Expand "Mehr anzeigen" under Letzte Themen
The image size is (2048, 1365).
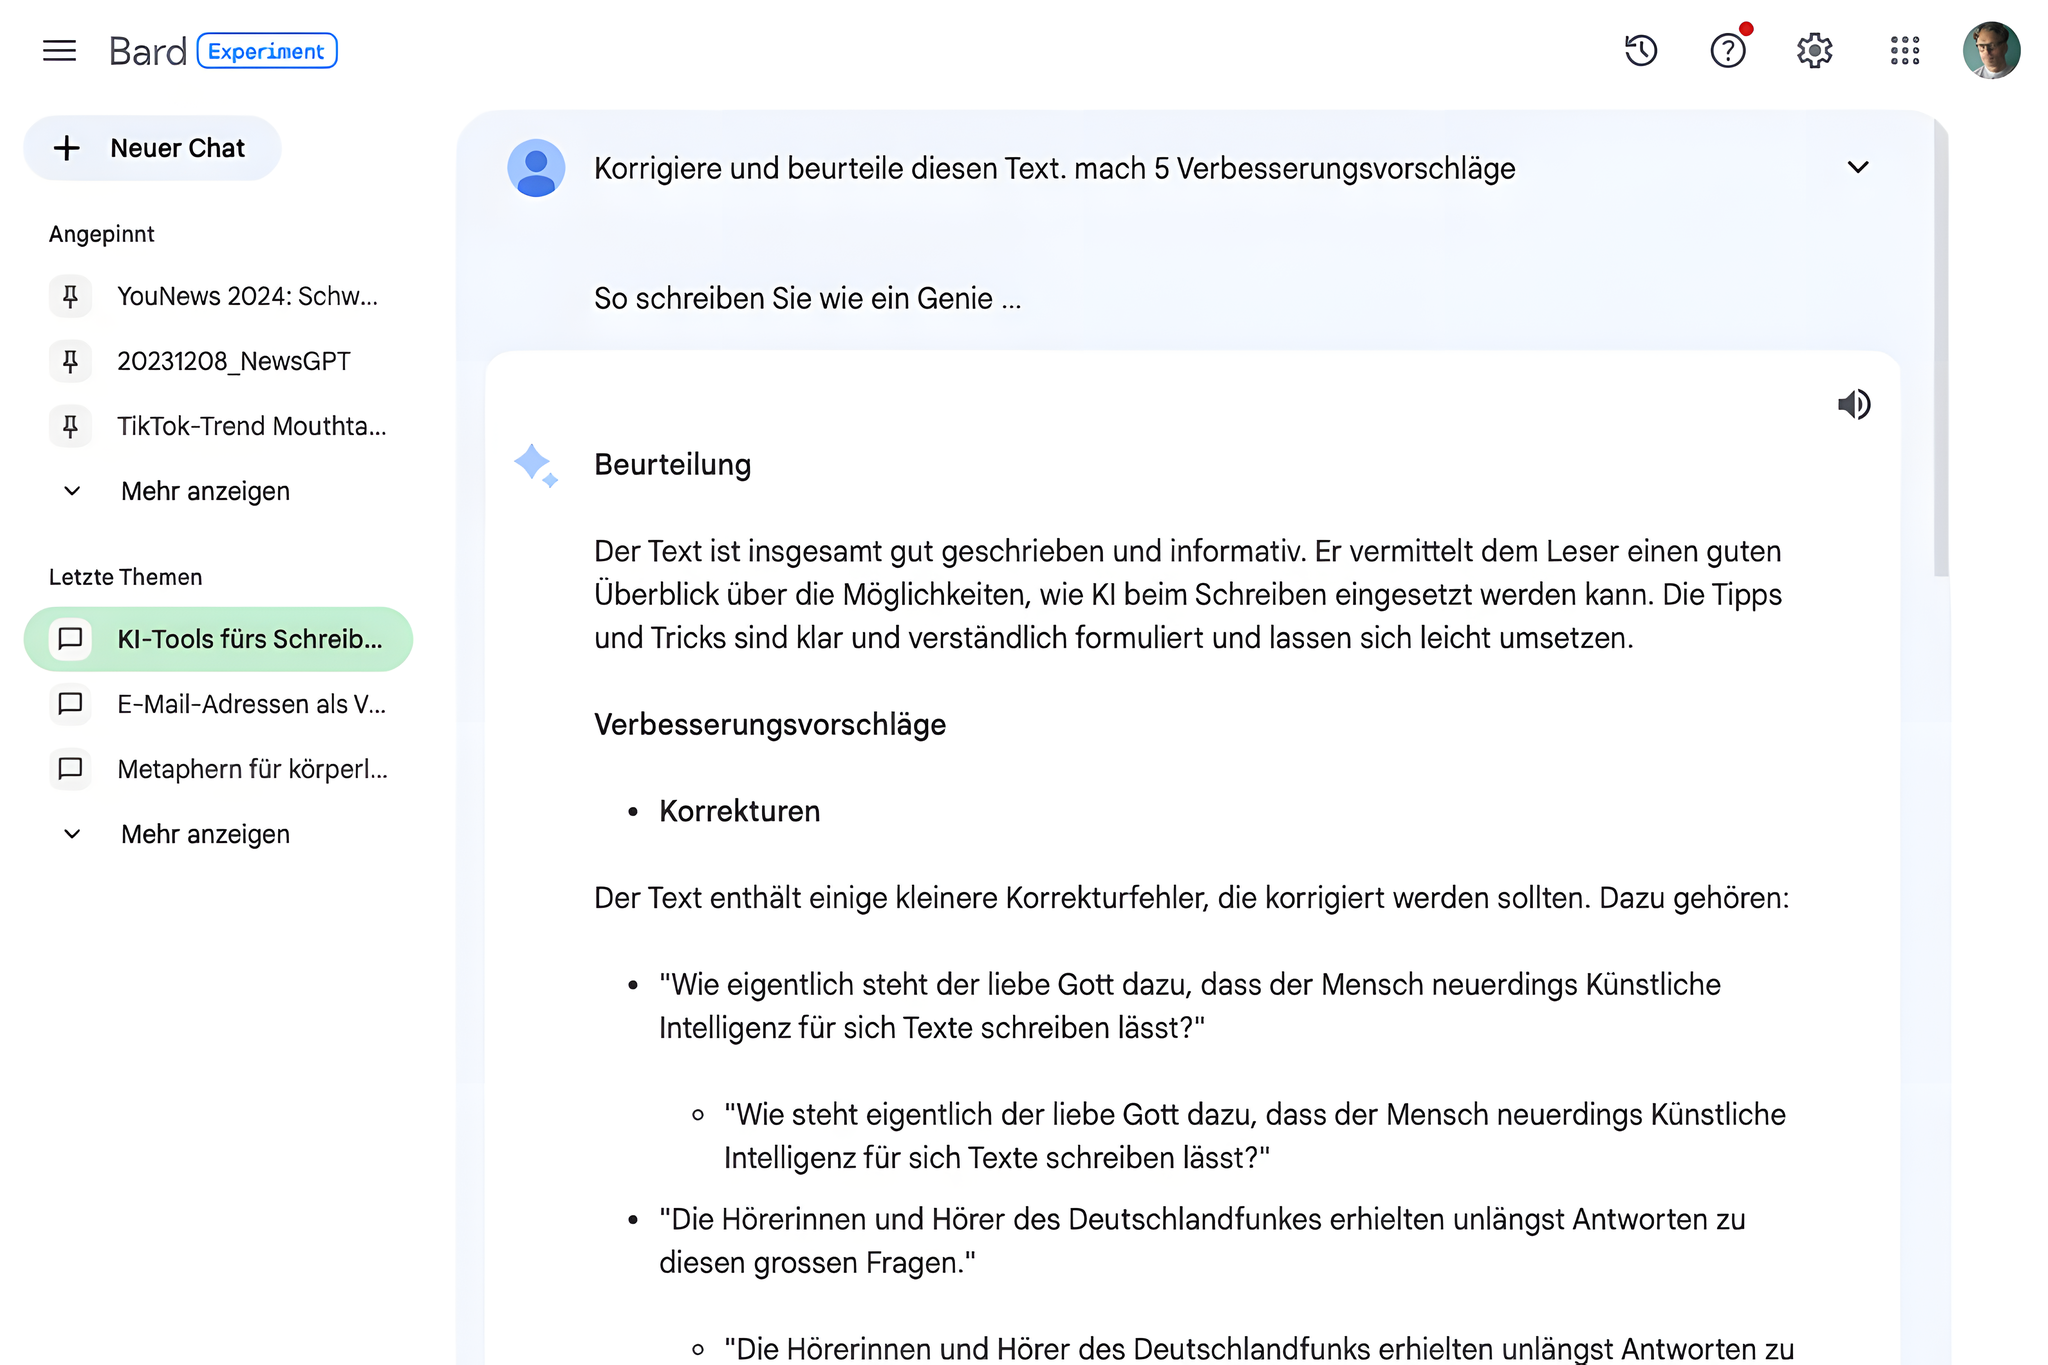[204, 833]
